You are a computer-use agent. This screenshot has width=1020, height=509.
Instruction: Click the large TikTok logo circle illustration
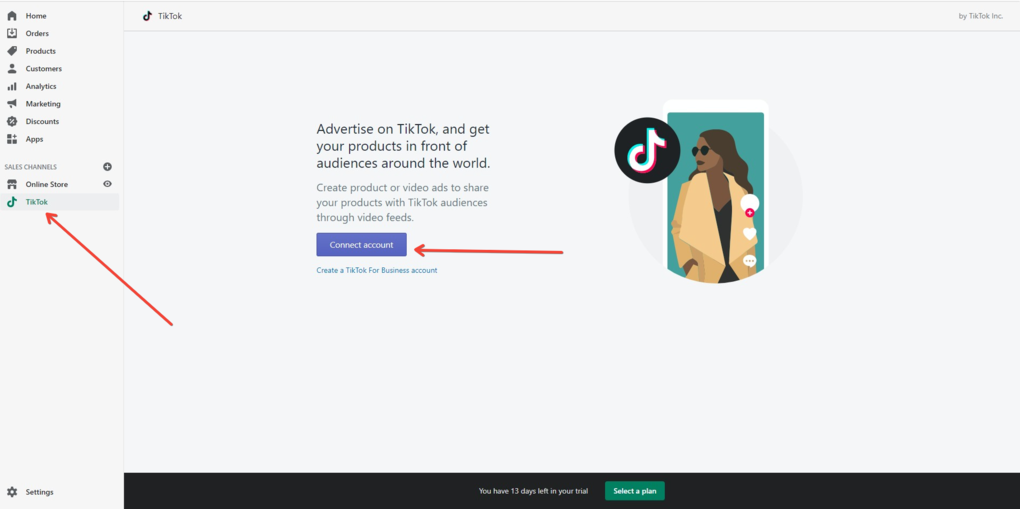click(x=647, y=151)
